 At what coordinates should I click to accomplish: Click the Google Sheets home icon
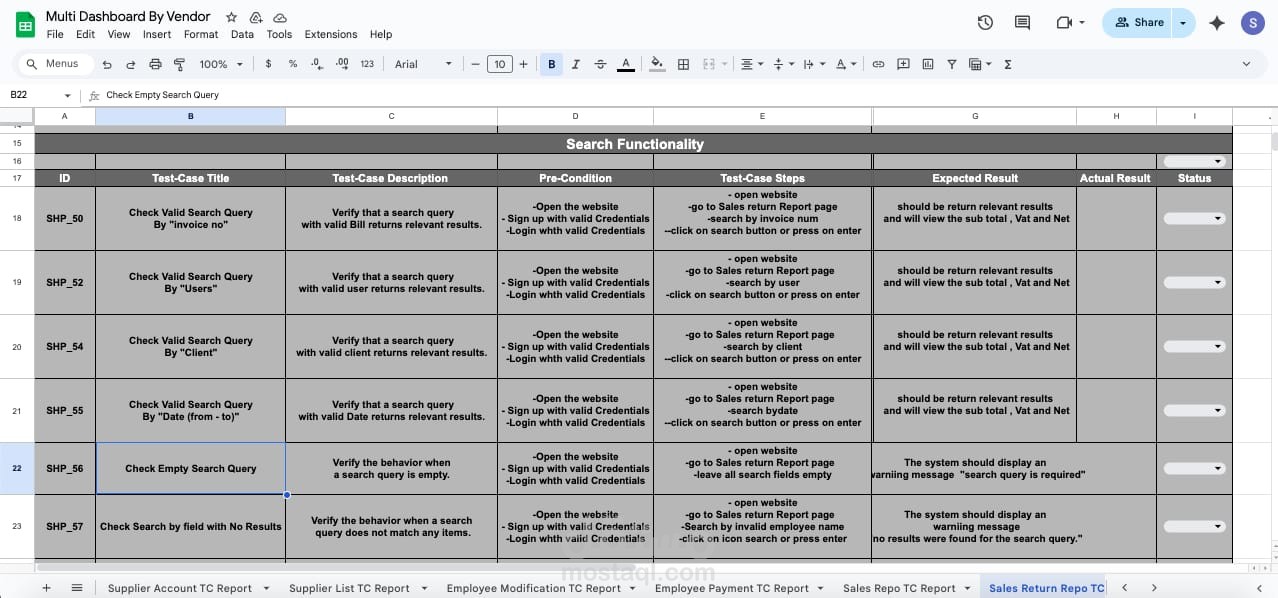pos(26,24)
